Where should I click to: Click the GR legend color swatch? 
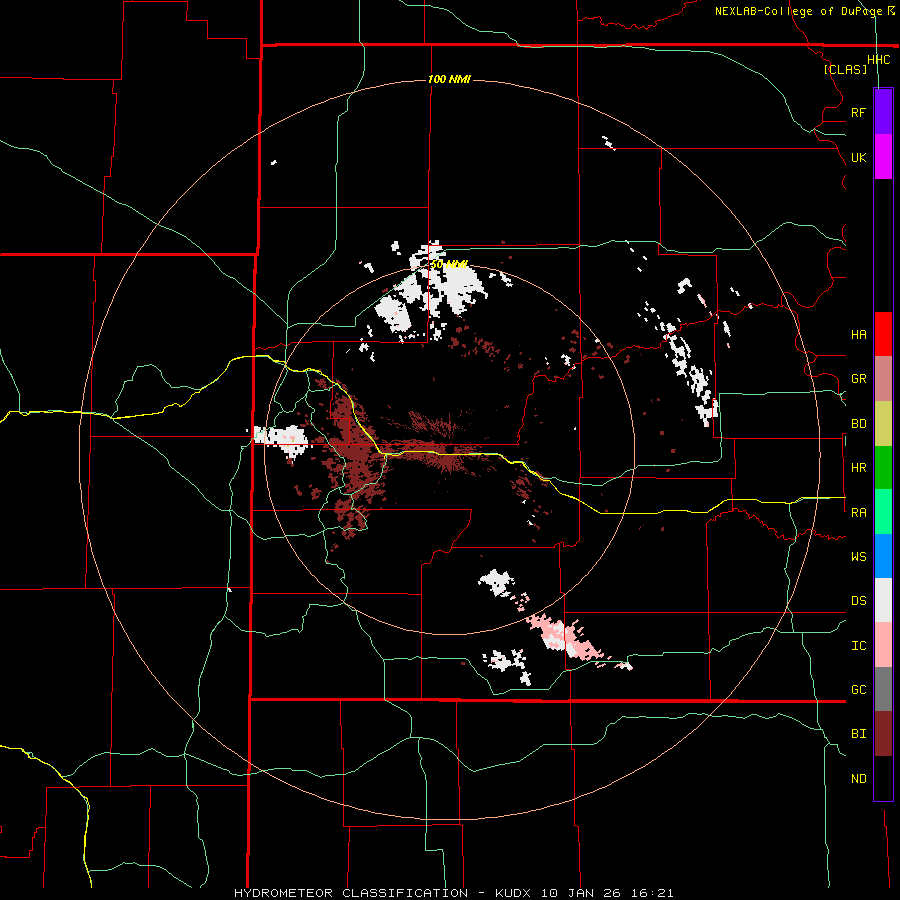[883, 379]
